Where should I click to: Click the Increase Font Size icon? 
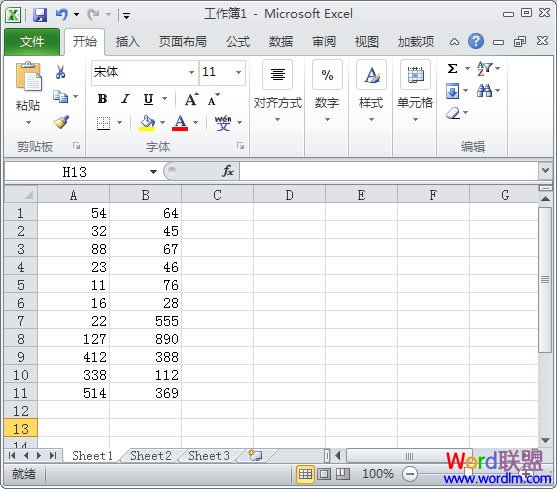191,99
